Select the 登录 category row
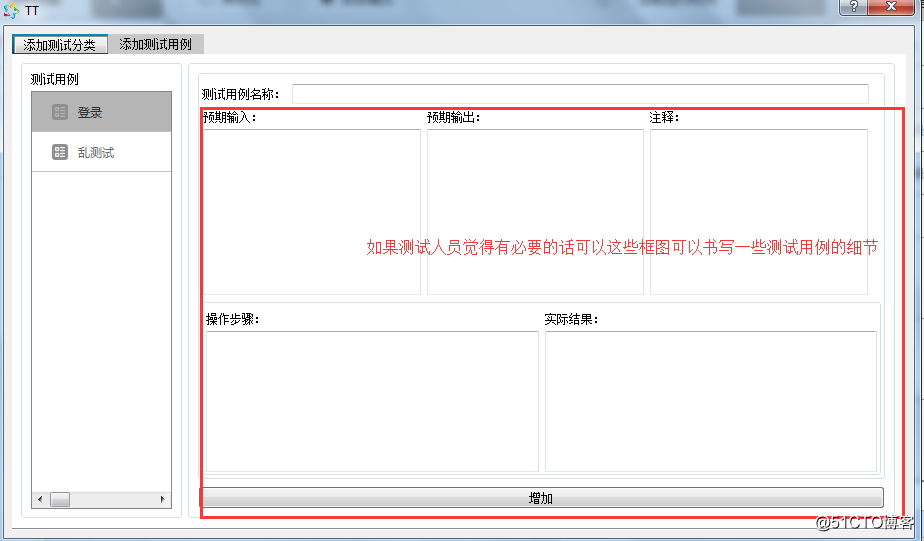The width and height of the screenshot is (924, 541). 101,112
